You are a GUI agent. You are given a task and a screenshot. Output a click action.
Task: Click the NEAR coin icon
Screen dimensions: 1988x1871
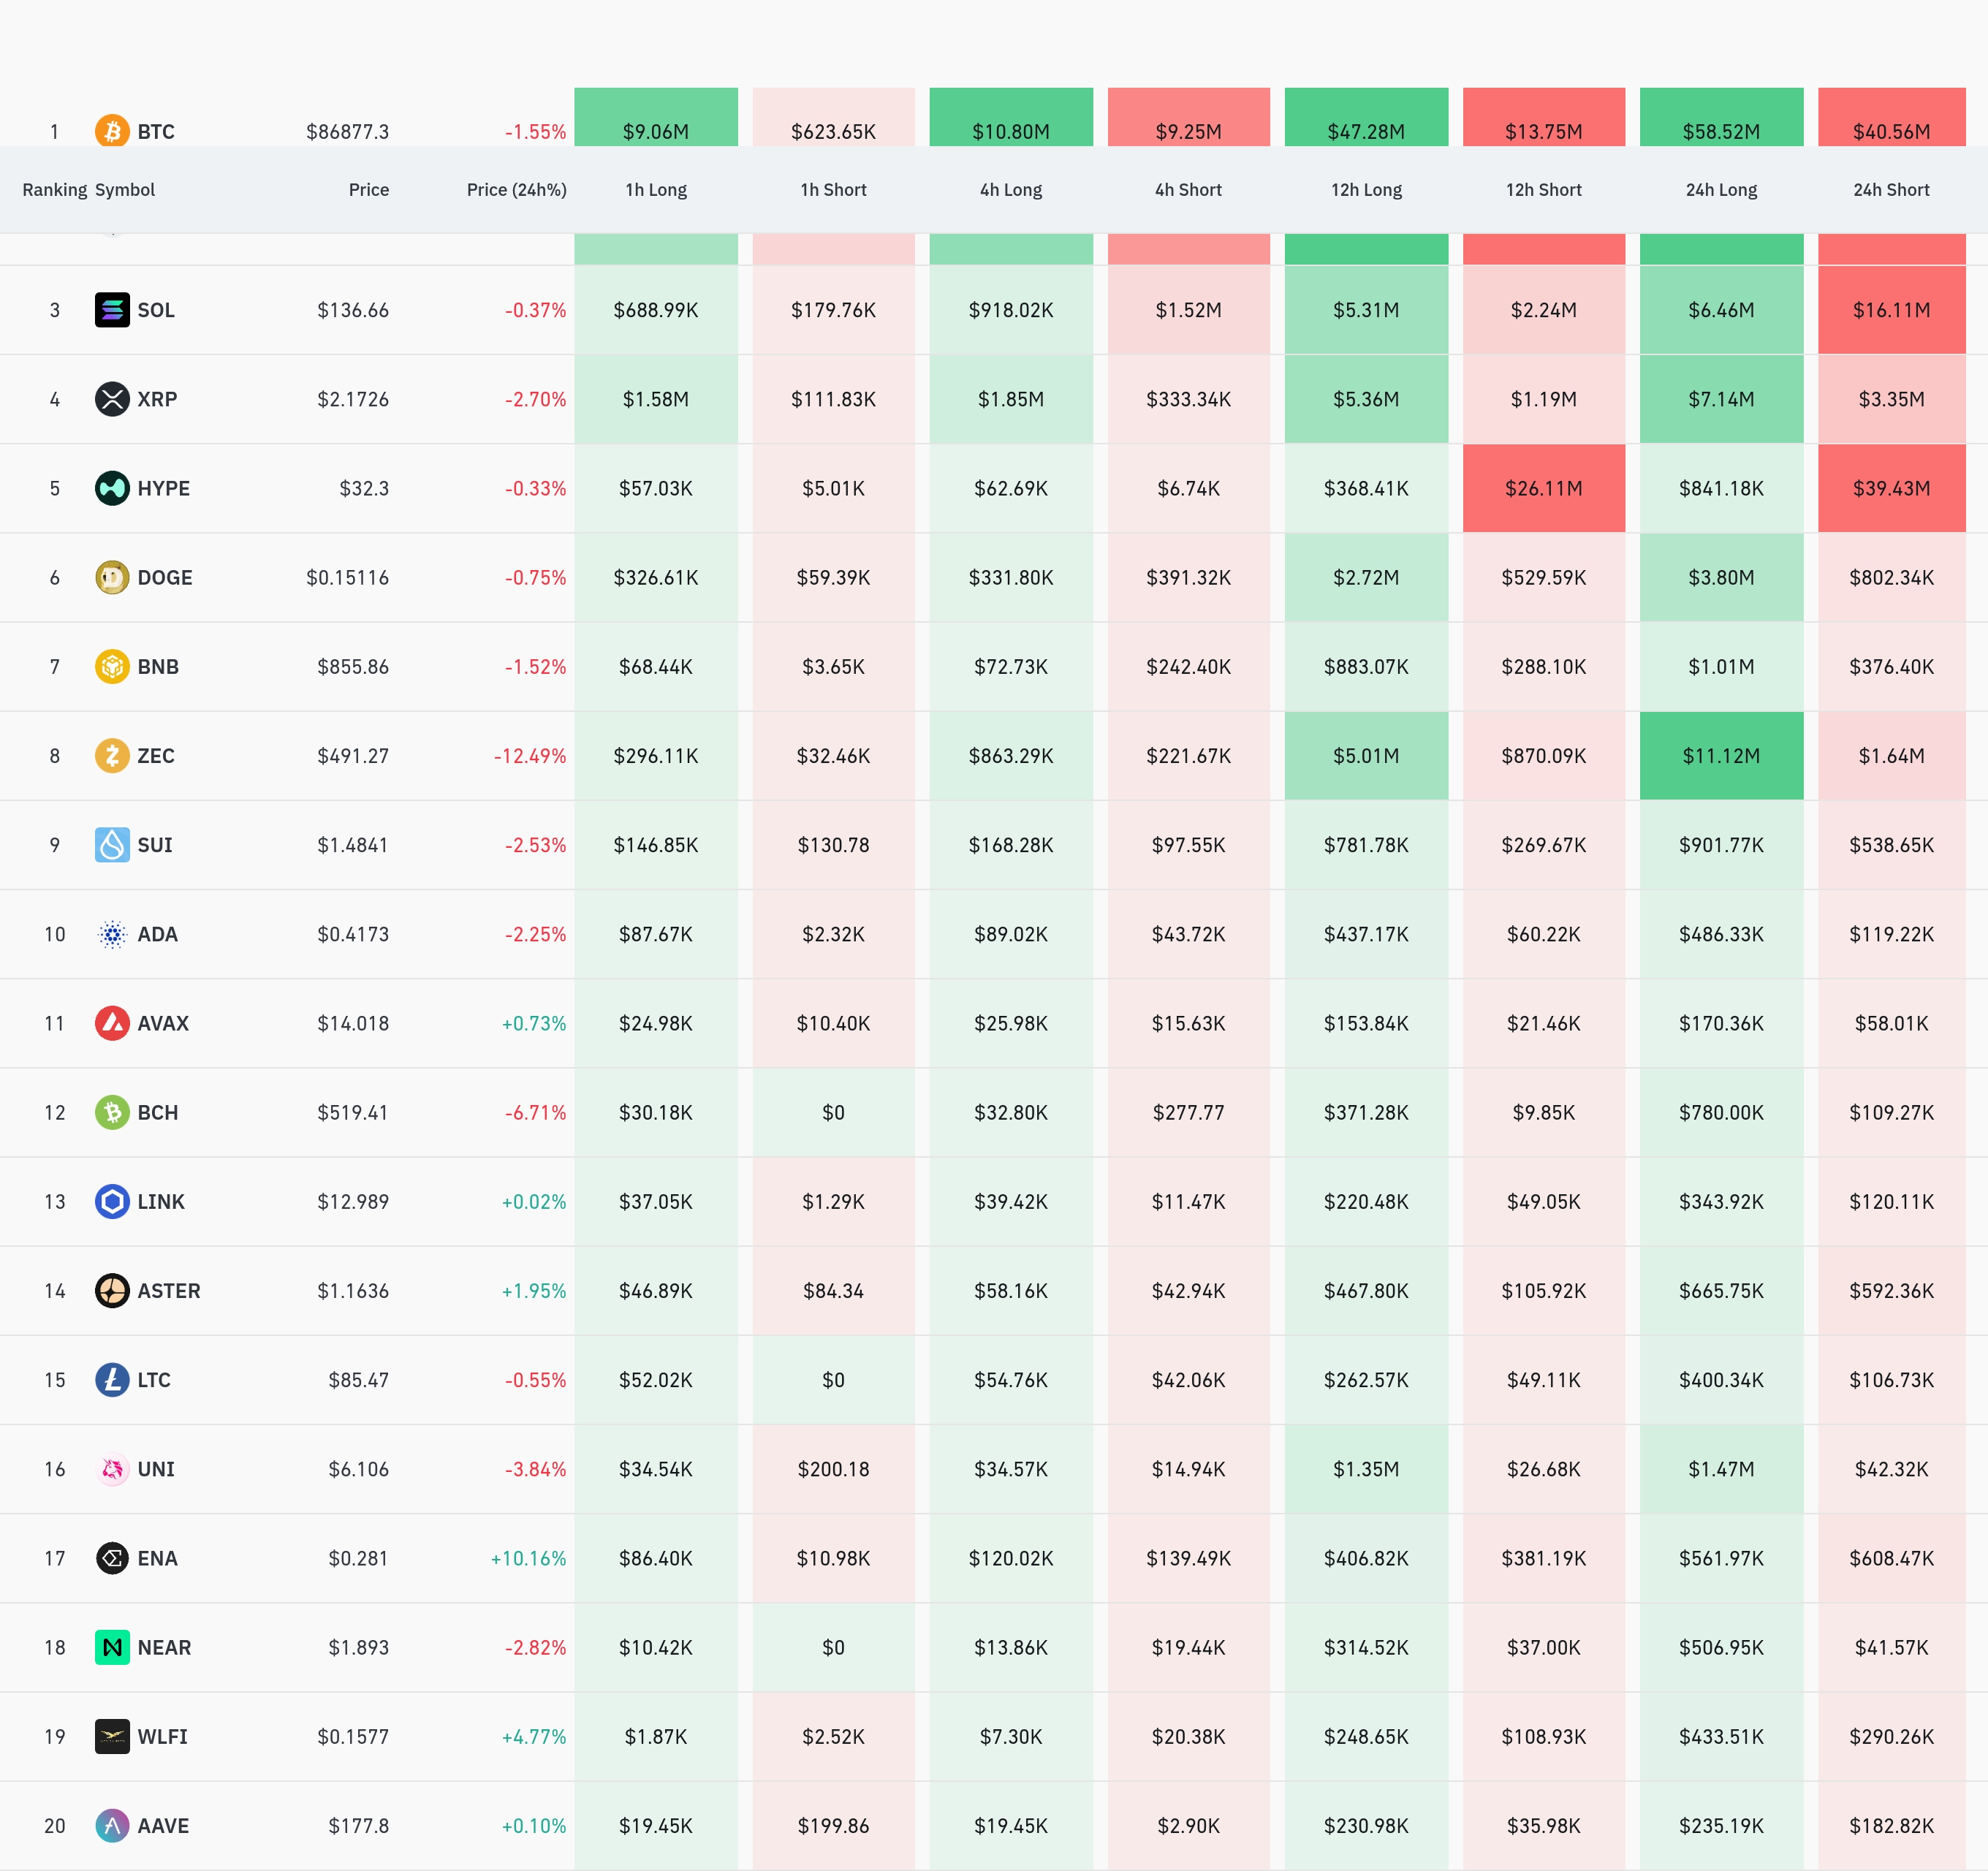(112, 1647)
